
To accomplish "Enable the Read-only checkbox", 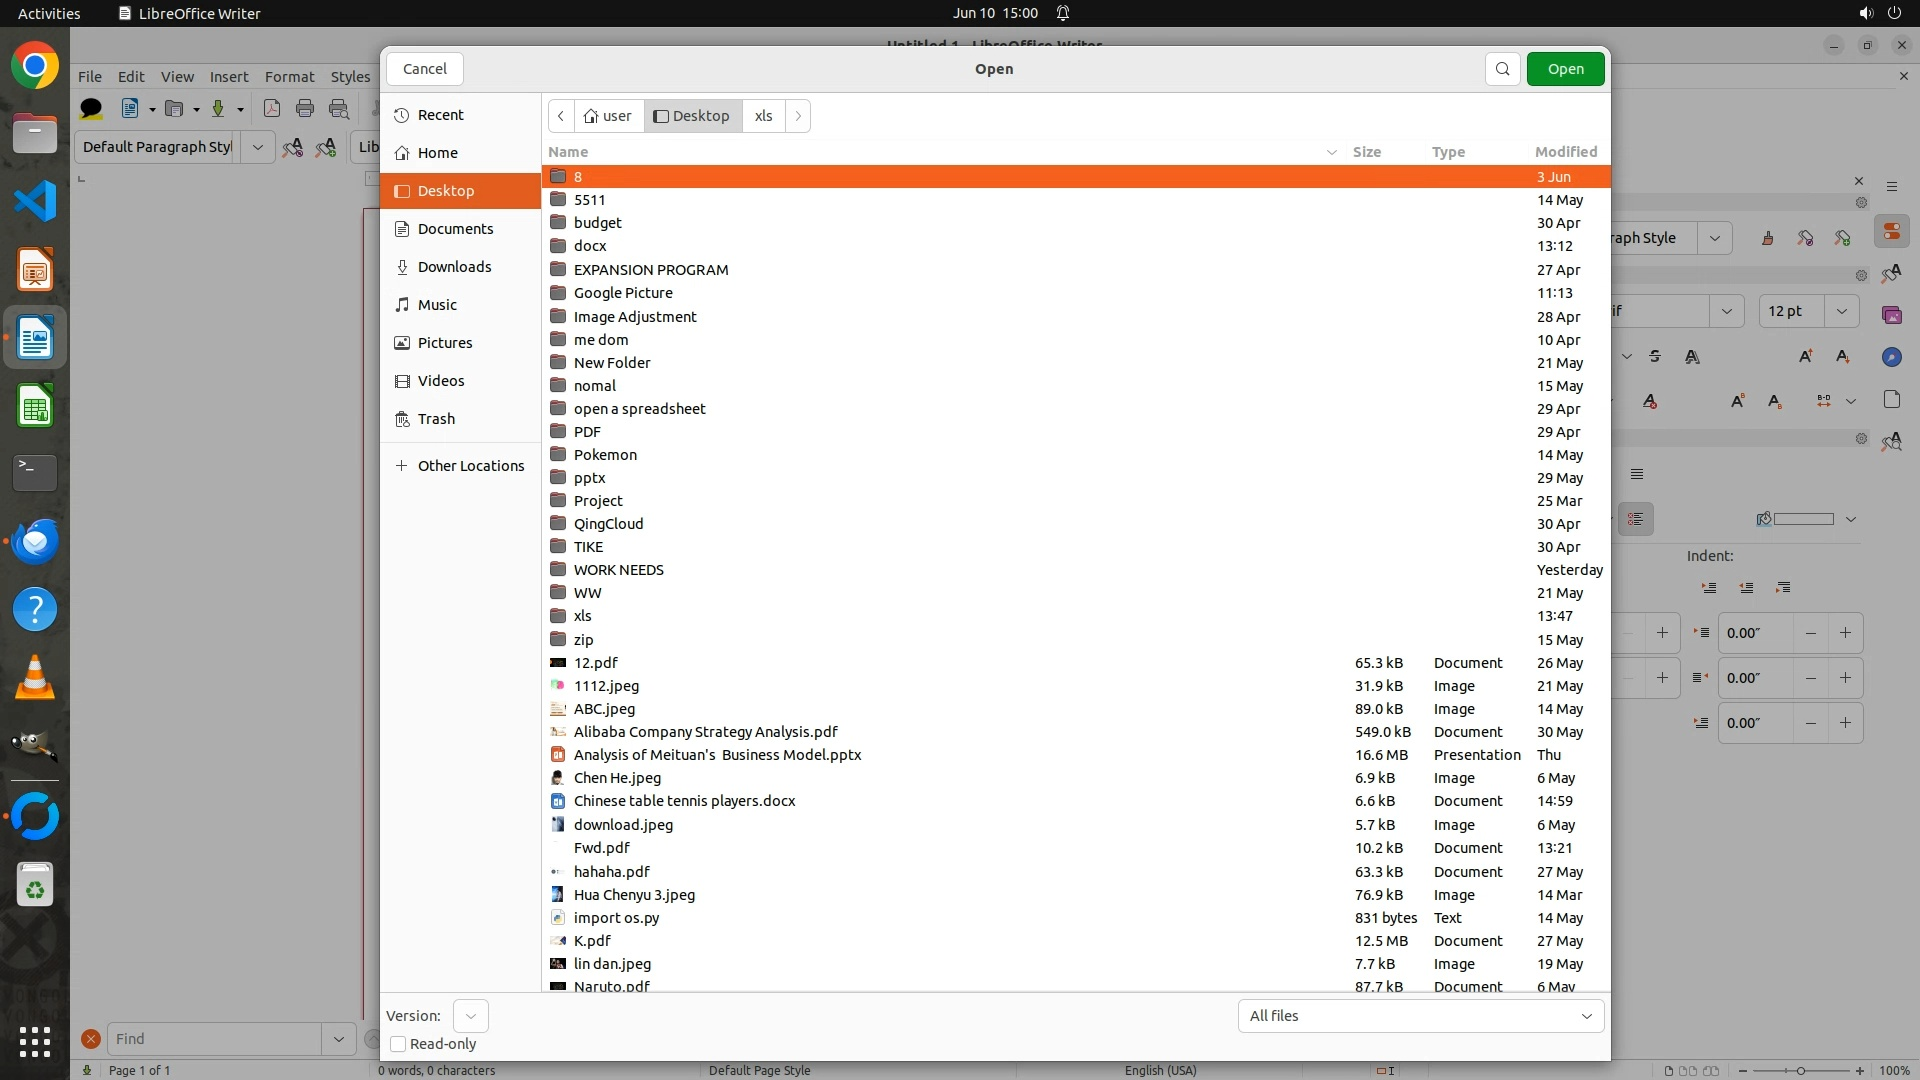I will tap(398, 1044).
